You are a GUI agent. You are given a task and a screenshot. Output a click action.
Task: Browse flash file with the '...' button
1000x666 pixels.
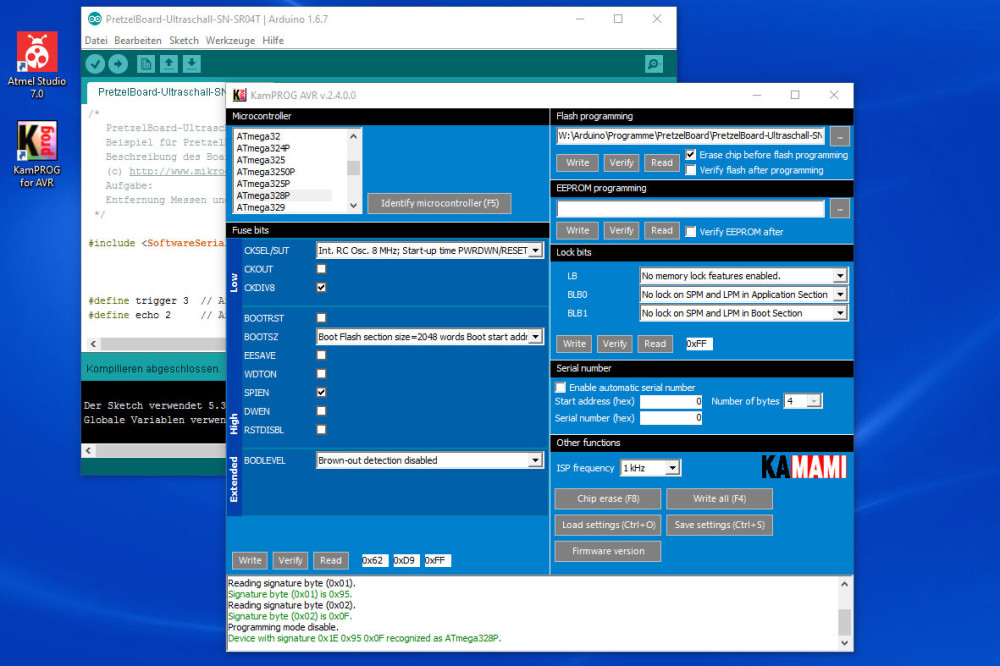pyautogui.click(x=838, y=137)
